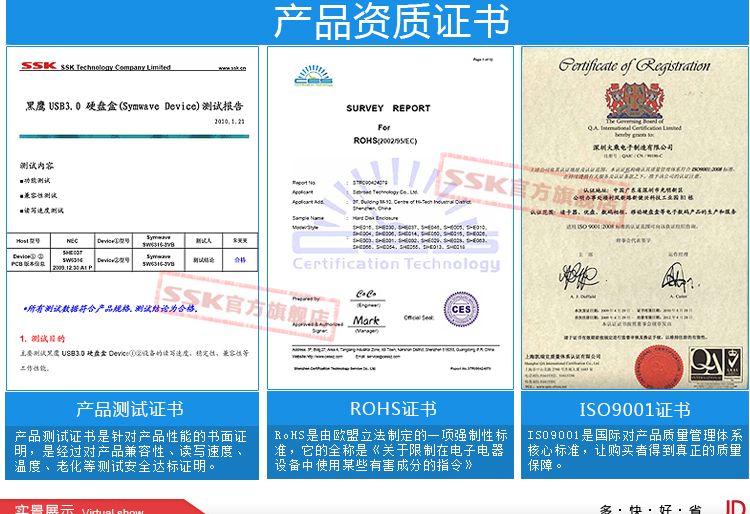This screenshot has height=514, width=750.
Task: Click the CES sunburst logo on survey report
Action: pos(313,76)
